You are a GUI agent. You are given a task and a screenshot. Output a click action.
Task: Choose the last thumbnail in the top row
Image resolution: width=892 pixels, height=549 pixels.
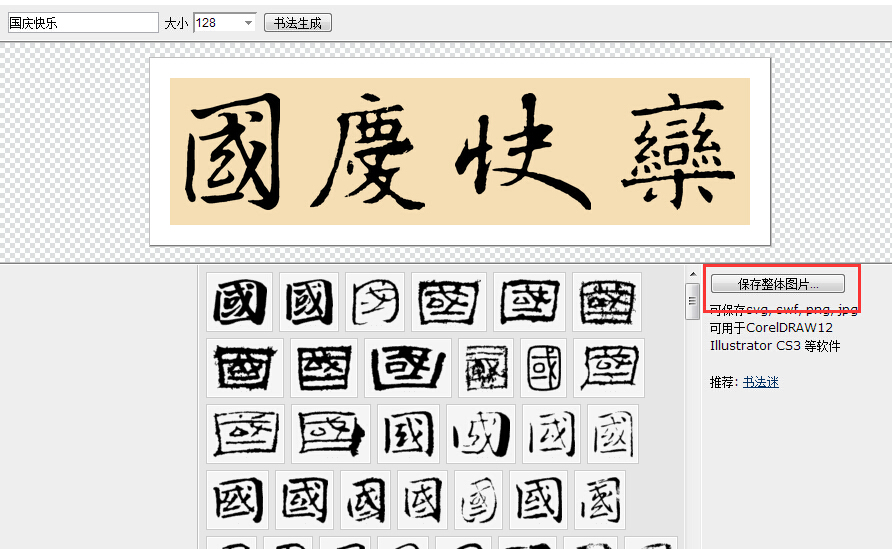(607, 302)
